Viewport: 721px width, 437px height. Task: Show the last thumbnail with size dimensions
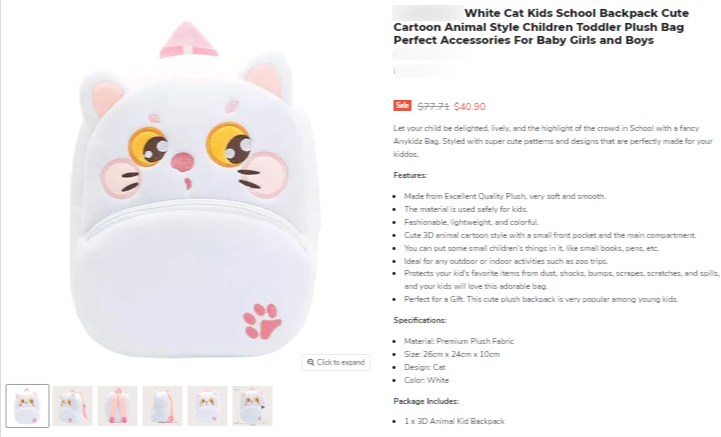252,406
